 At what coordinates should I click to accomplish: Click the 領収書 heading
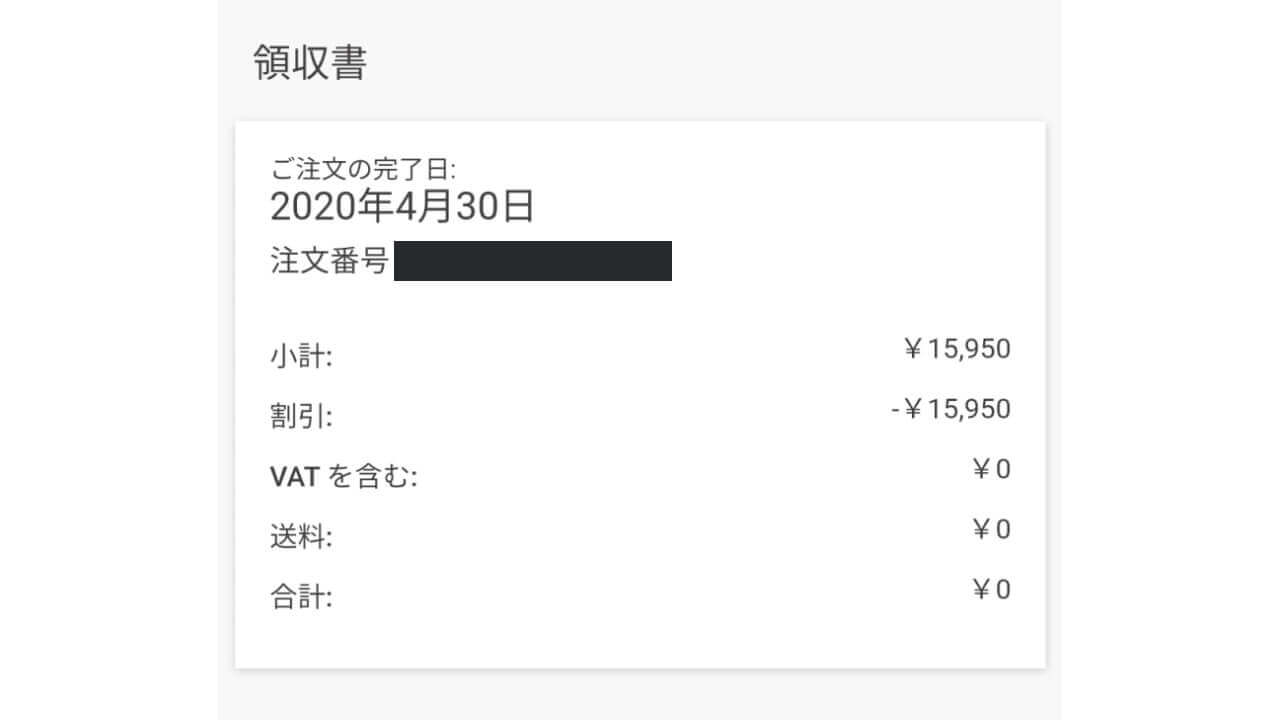pos(310,62)
